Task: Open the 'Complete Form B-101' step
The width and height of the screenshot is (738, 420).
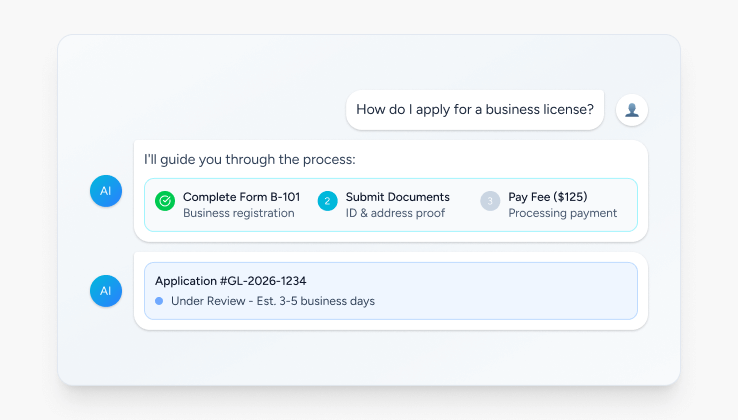Action: [x=241, y=197]
